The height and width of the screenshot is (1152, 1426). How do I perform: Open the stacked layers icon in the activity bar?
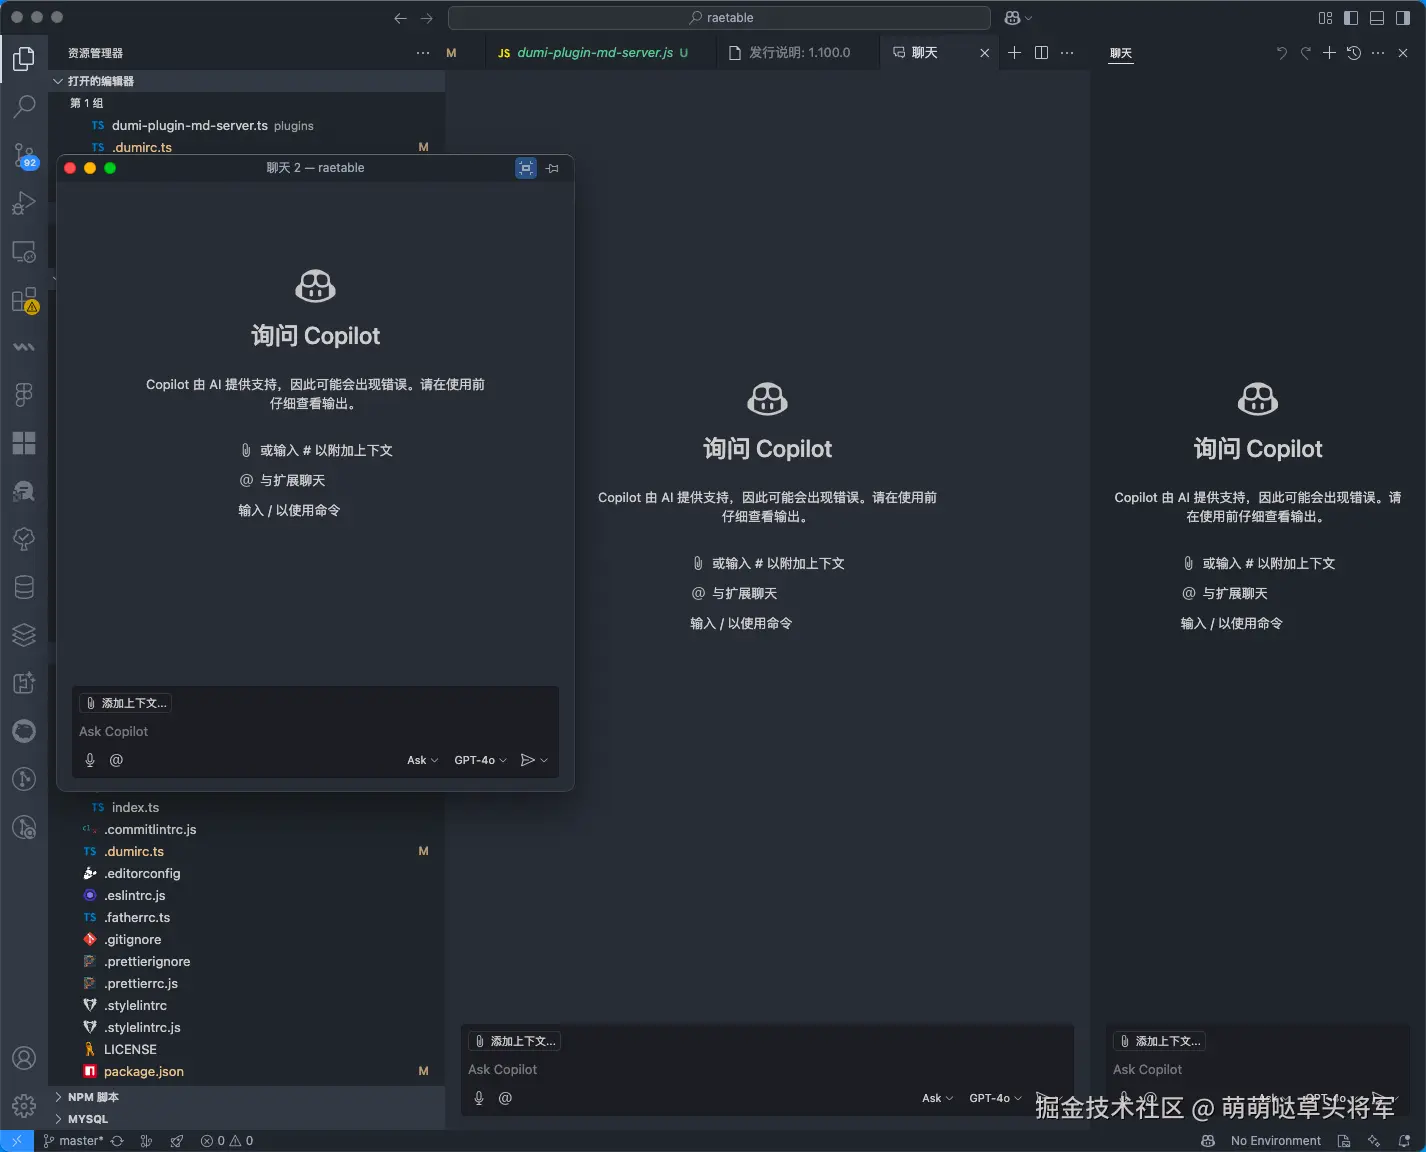coord(24,635)
